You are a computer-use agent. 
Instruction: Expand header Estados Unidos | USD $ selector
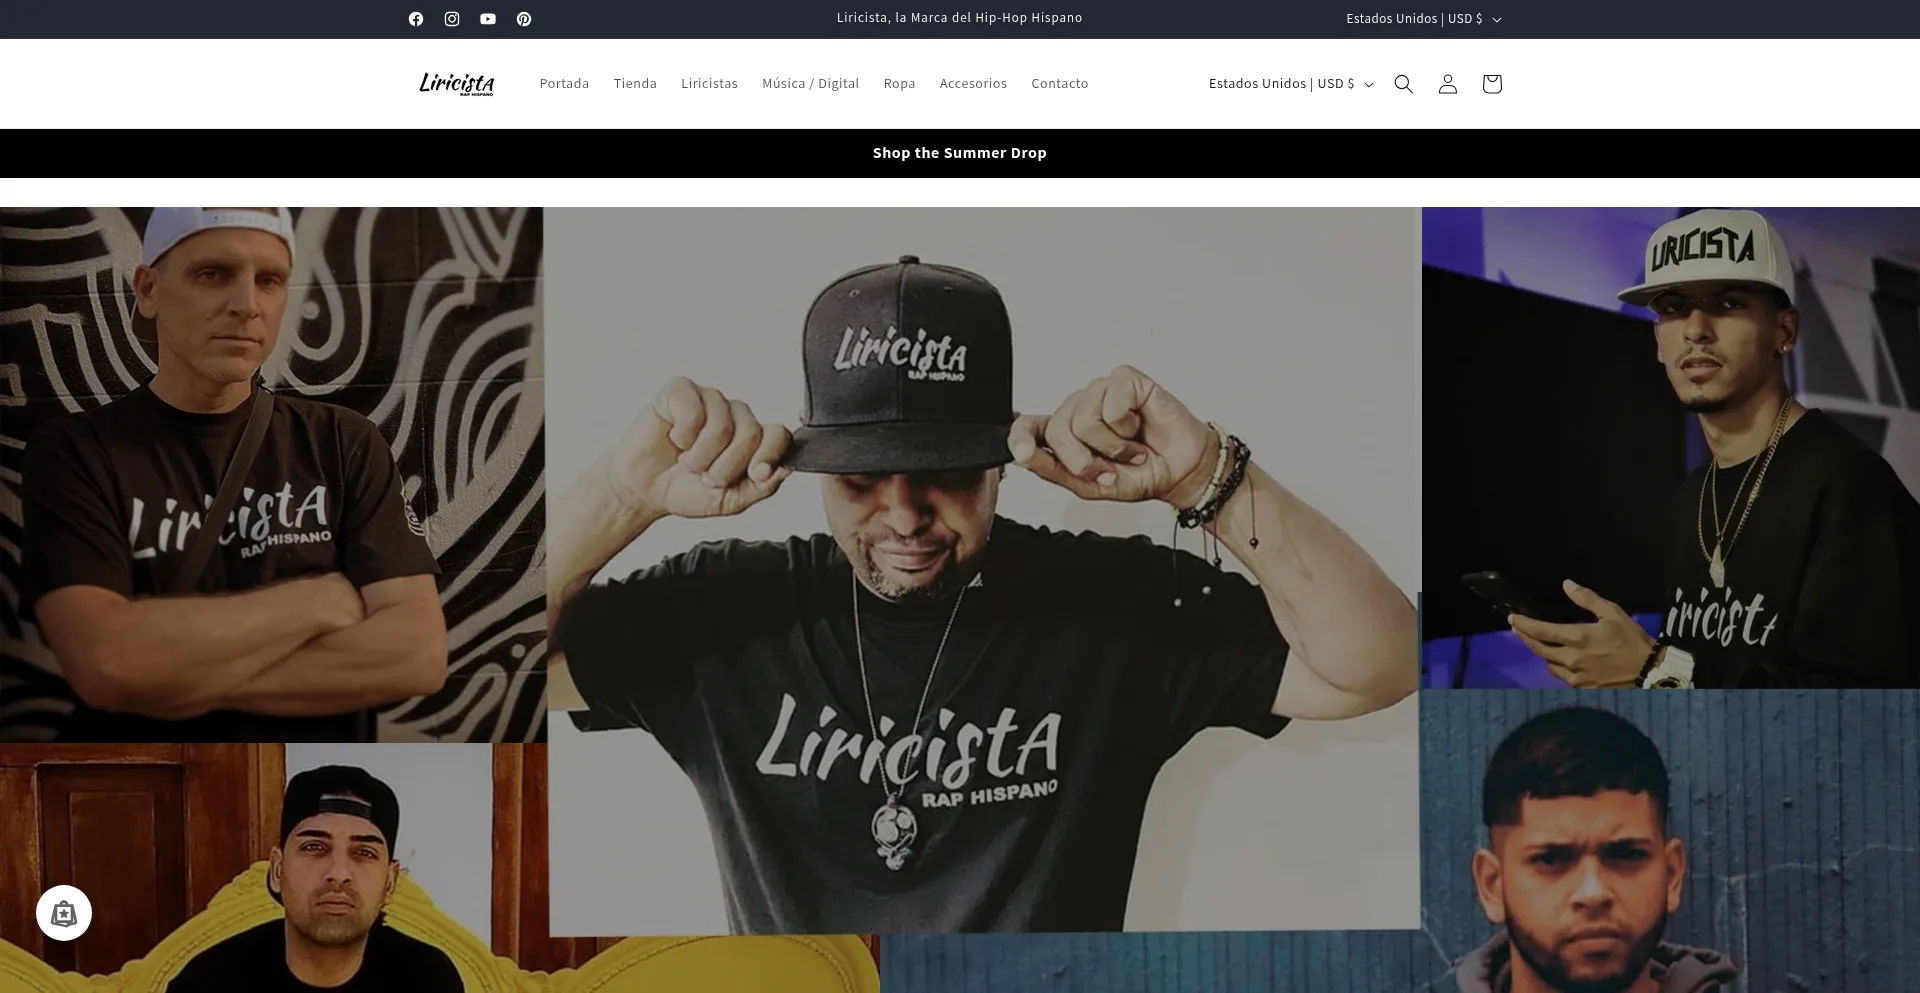1291,84
